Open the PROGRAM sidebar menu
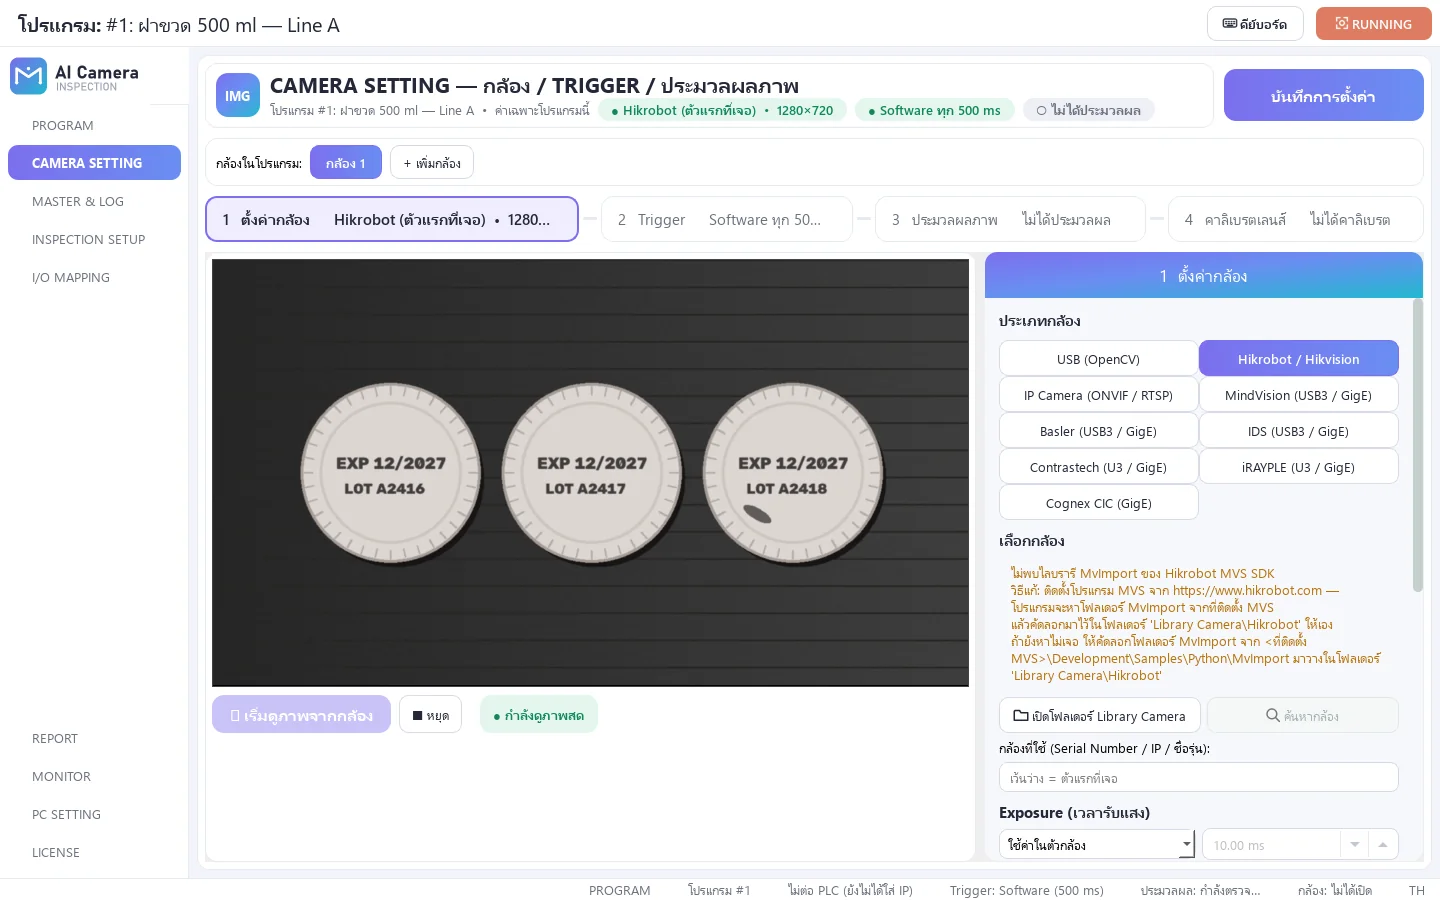This screenshot has width=1440, height=900. [94, 125]
